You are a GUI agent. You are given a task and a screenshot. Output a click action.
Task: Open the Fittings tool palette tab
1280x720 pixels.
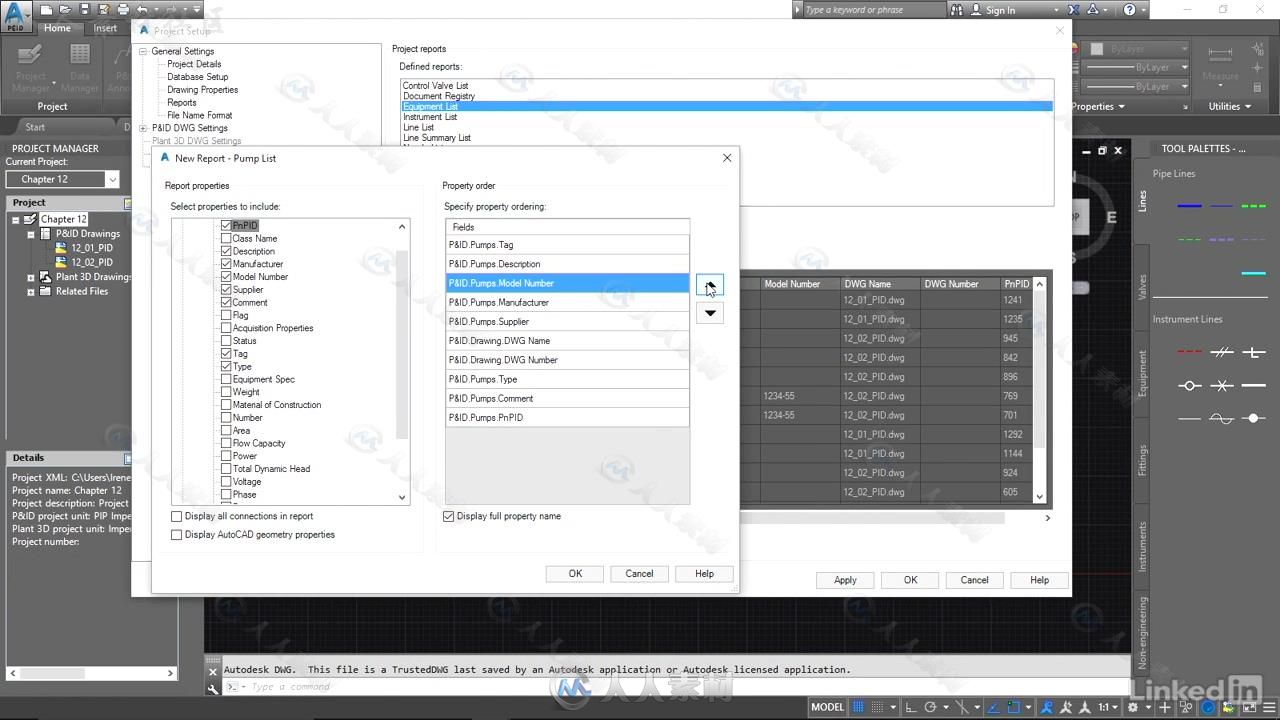pyautogui.click(x=1142, y=461)
